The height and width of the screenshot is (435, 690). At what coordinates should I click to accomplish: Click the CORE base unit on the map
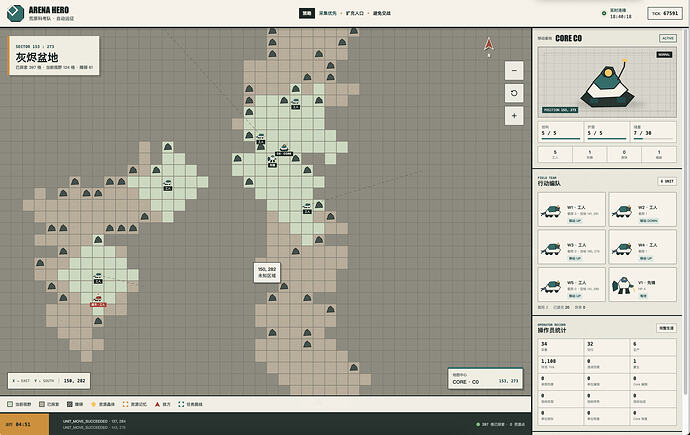pyautogui.click(x=284, y=148)
